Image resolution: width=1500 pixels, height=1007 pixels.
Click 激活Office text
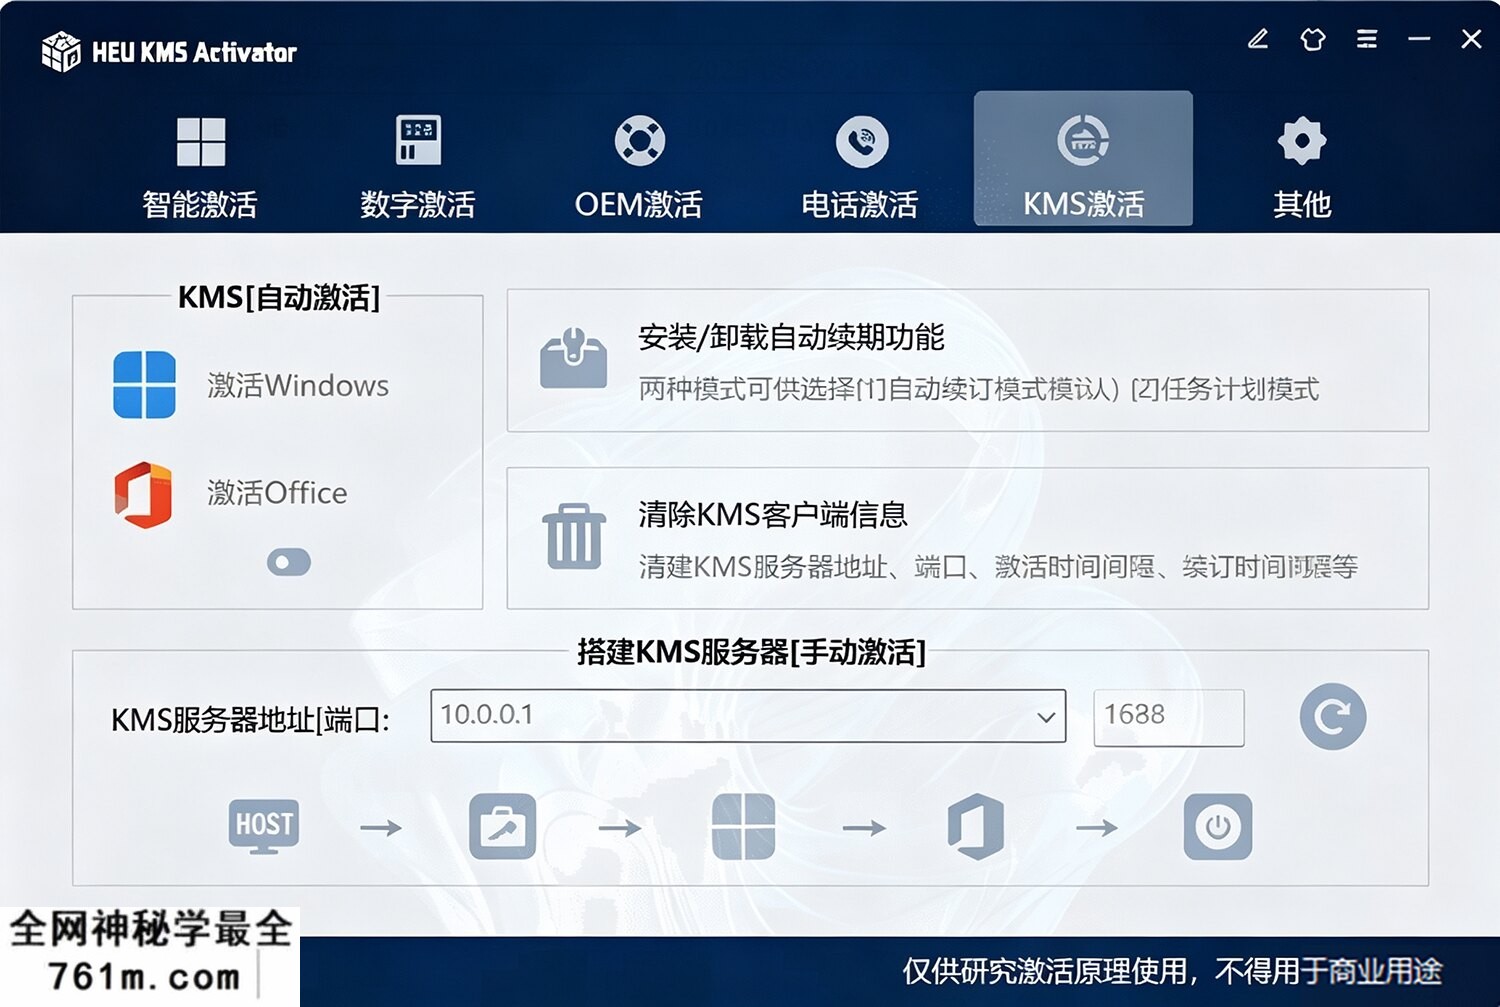(x=277, y=493)
